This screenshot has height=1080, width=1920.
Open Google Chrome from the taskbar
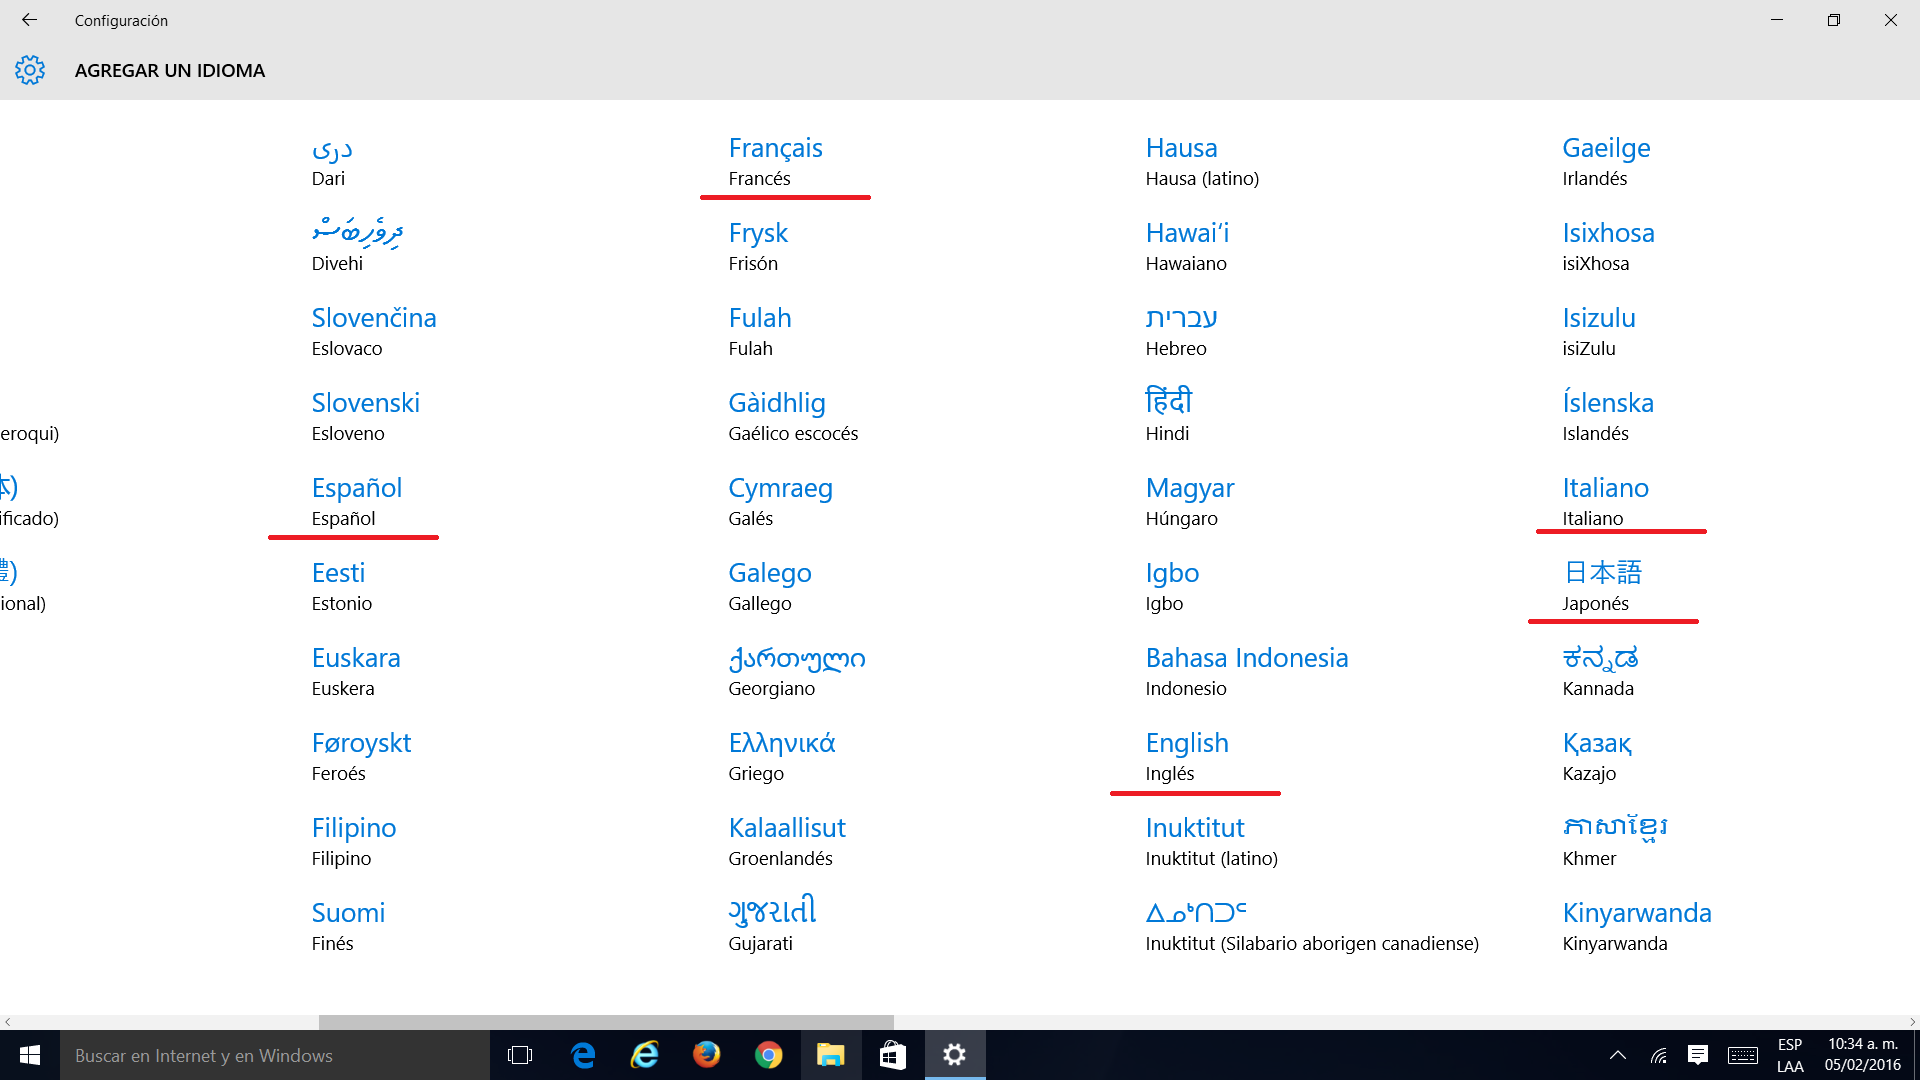point(768,1055)
